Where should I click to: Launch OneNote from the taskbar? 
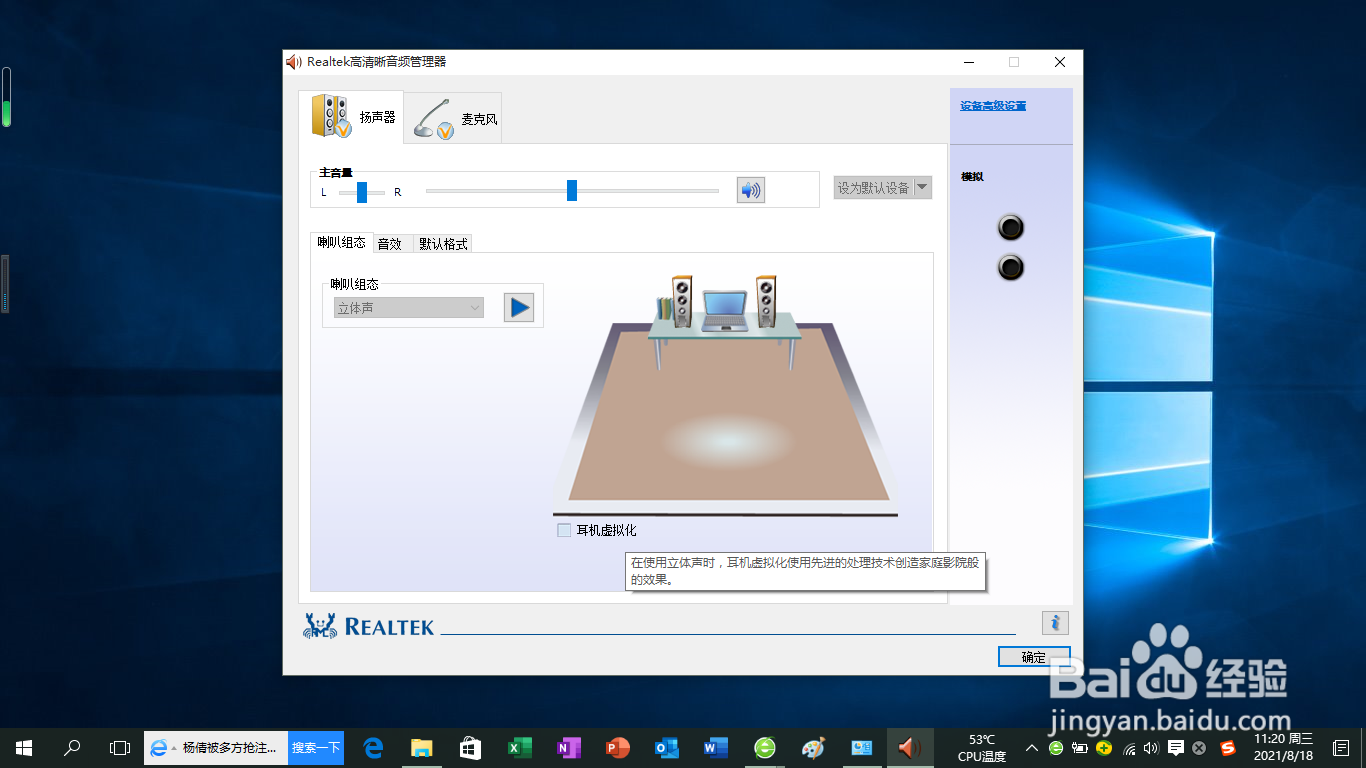569,747
